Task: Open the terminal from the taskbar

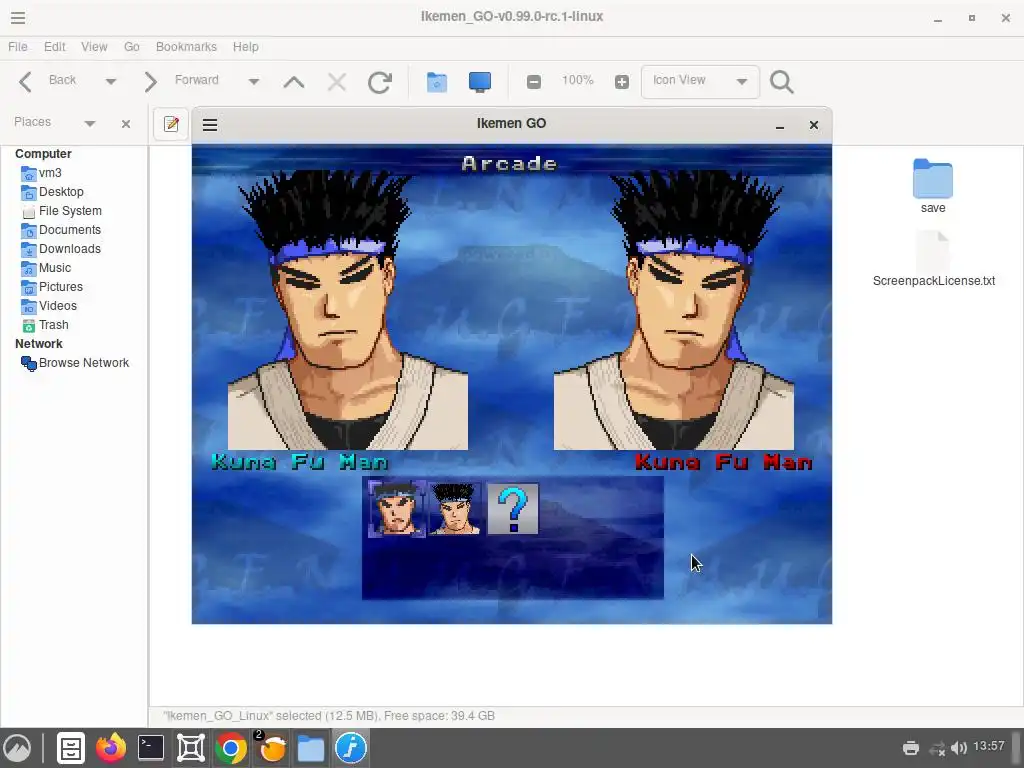Action: pos(151,748)
